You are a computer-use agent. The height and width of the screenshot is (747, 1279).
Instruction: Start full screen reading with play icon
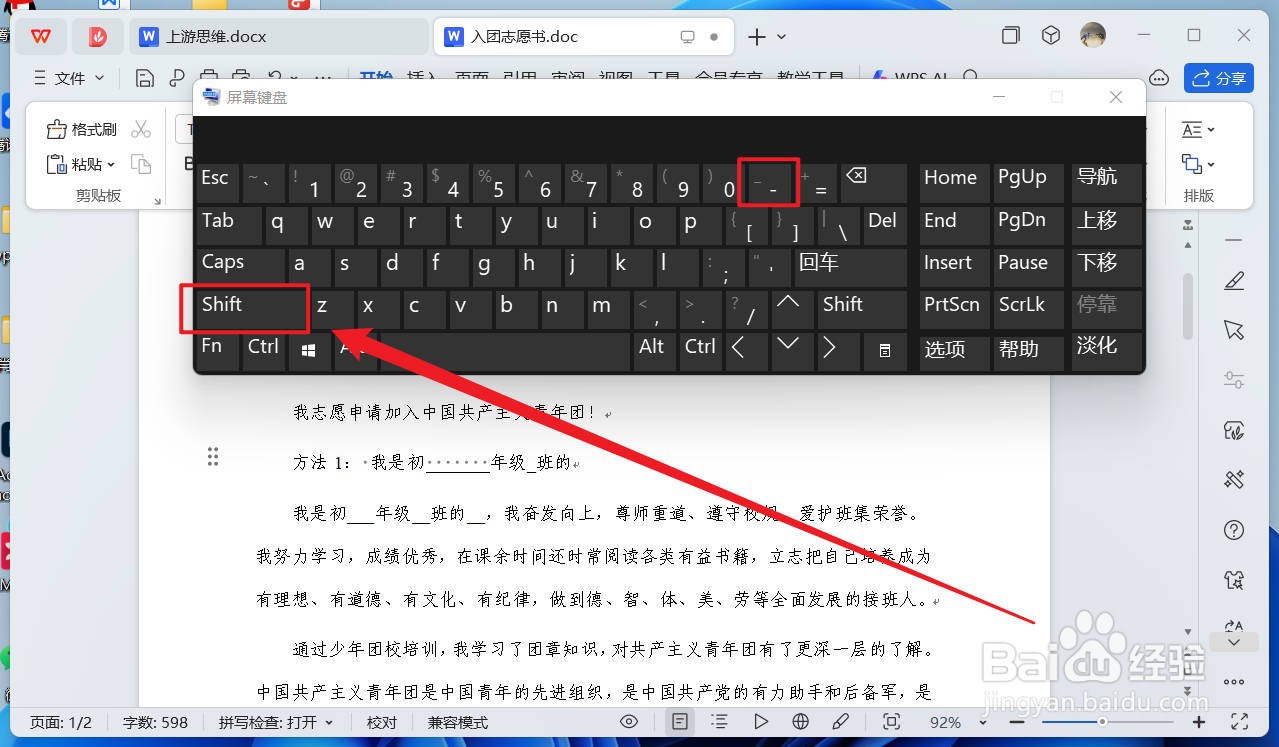[x=761, y=721]
